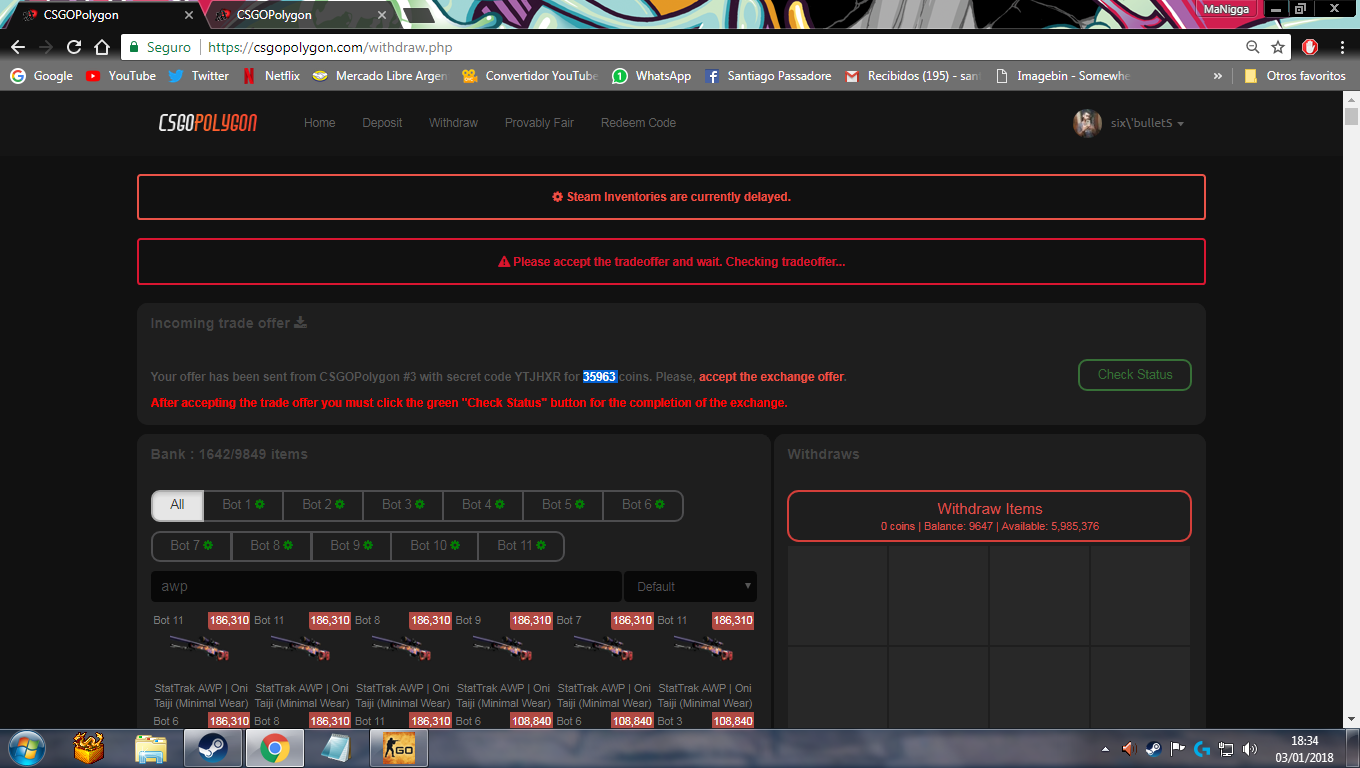This screenshot has height=768, width=1360.
Task: Expand the six\'bulletS user dropdown
Action: (x=1147, y=123)
